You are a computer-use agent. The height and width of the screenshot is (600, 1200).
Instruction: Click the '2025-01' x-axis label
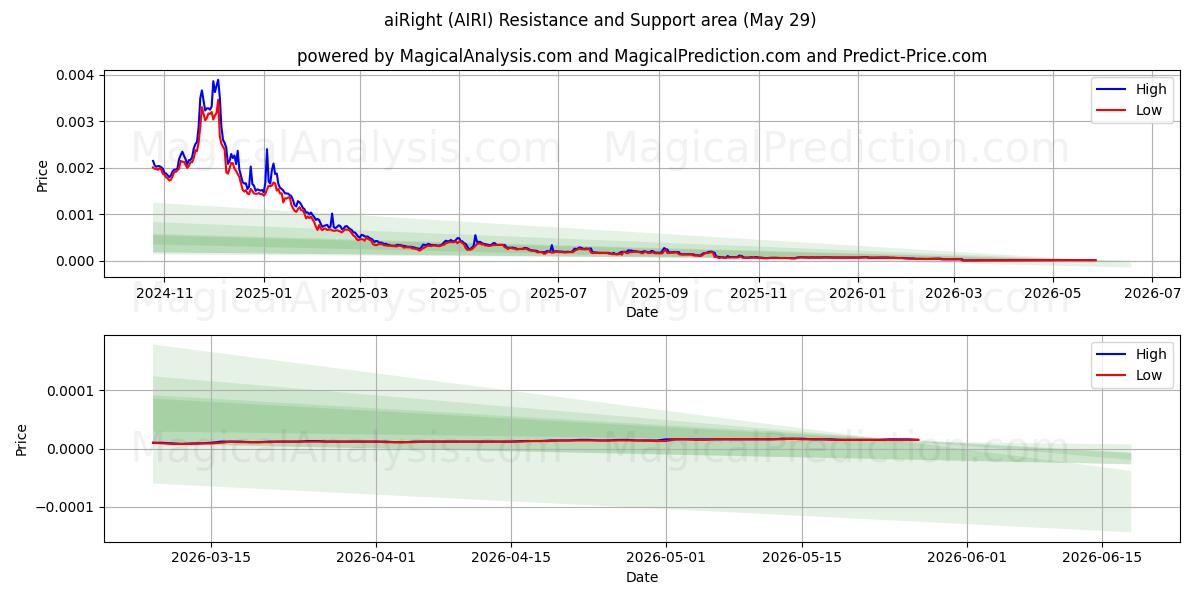click(264, 294)
